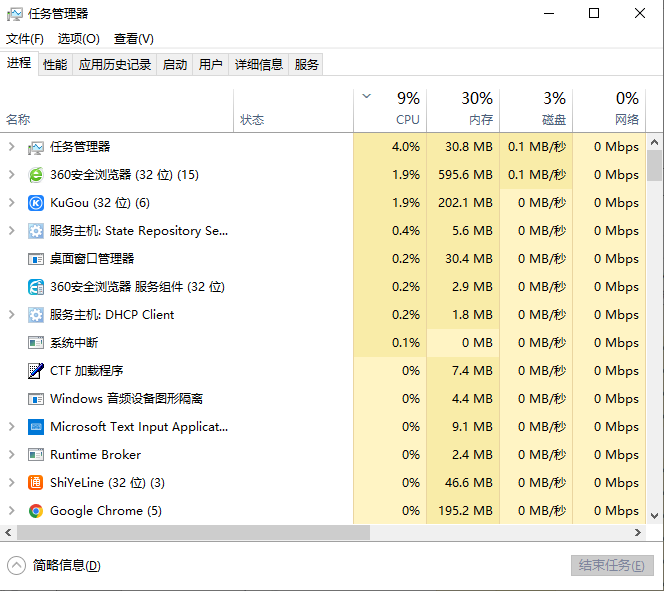Open the 查看(V) menu

(134, 39)
